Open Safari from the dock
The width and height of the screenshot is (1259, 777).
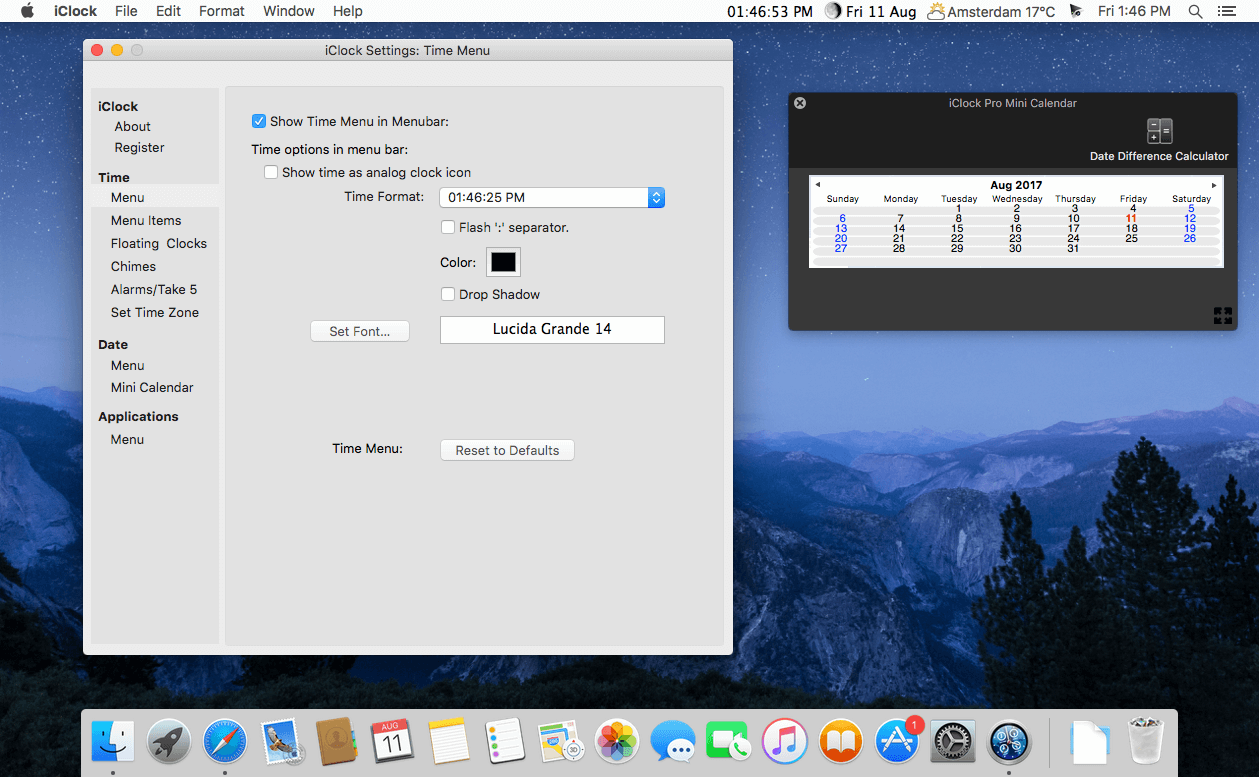tap(225, 742)
